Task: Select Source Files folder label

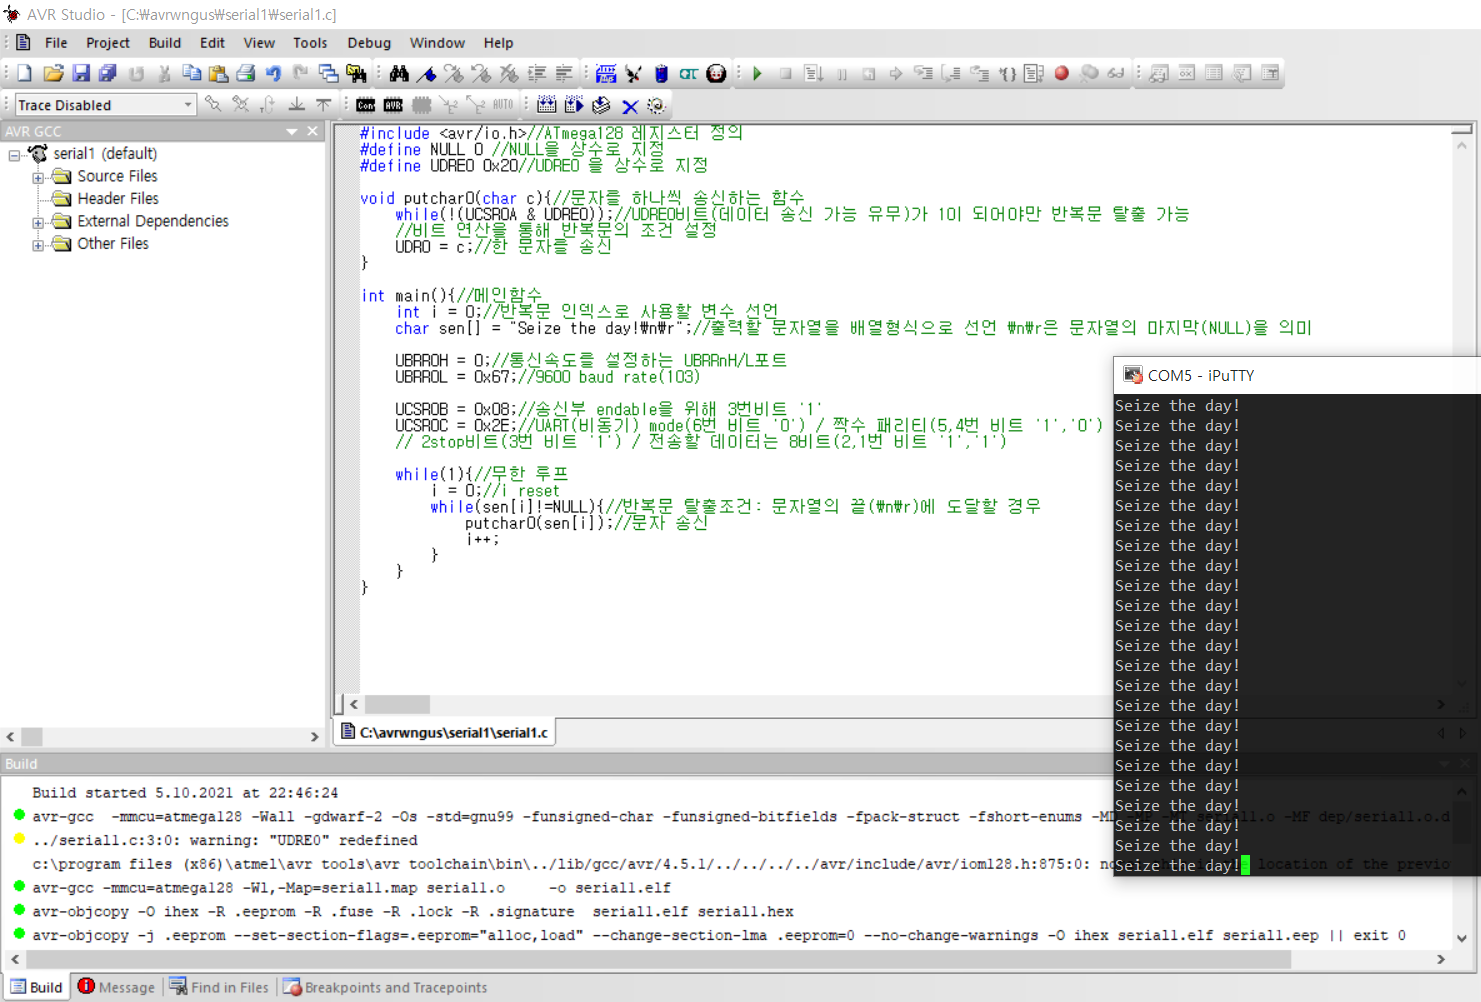Action: [117, 176]
